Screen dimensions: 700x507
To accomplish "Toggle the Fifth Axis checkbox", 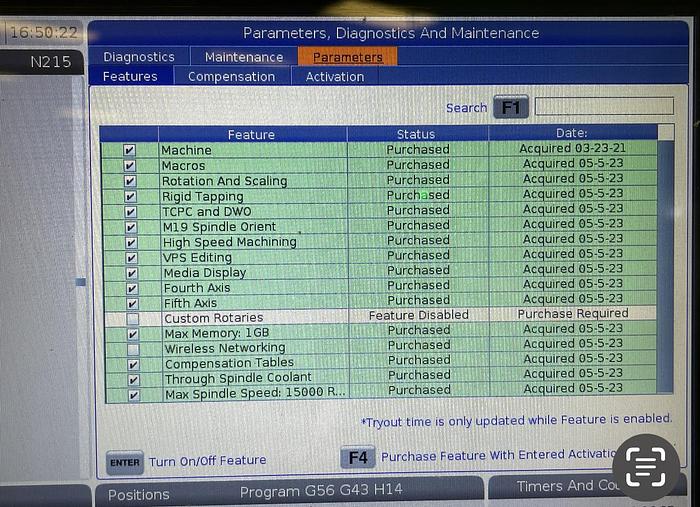I will coord(131,303).
